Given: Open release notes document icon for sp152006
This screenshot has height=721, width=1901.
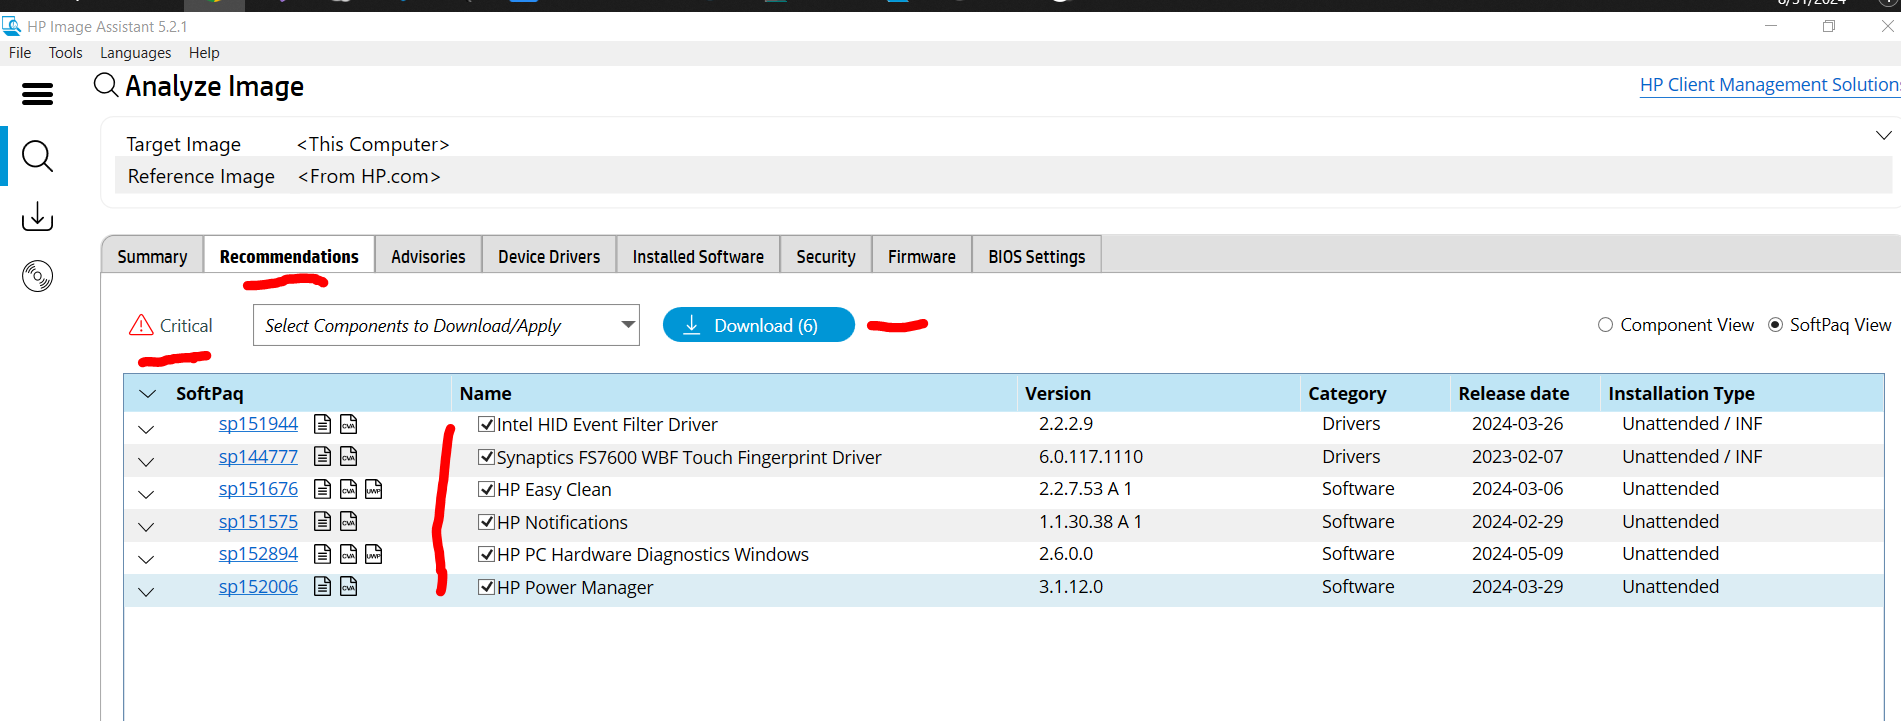Looking at the screenshot, I should pyautogui.click(x=322, y=587).
